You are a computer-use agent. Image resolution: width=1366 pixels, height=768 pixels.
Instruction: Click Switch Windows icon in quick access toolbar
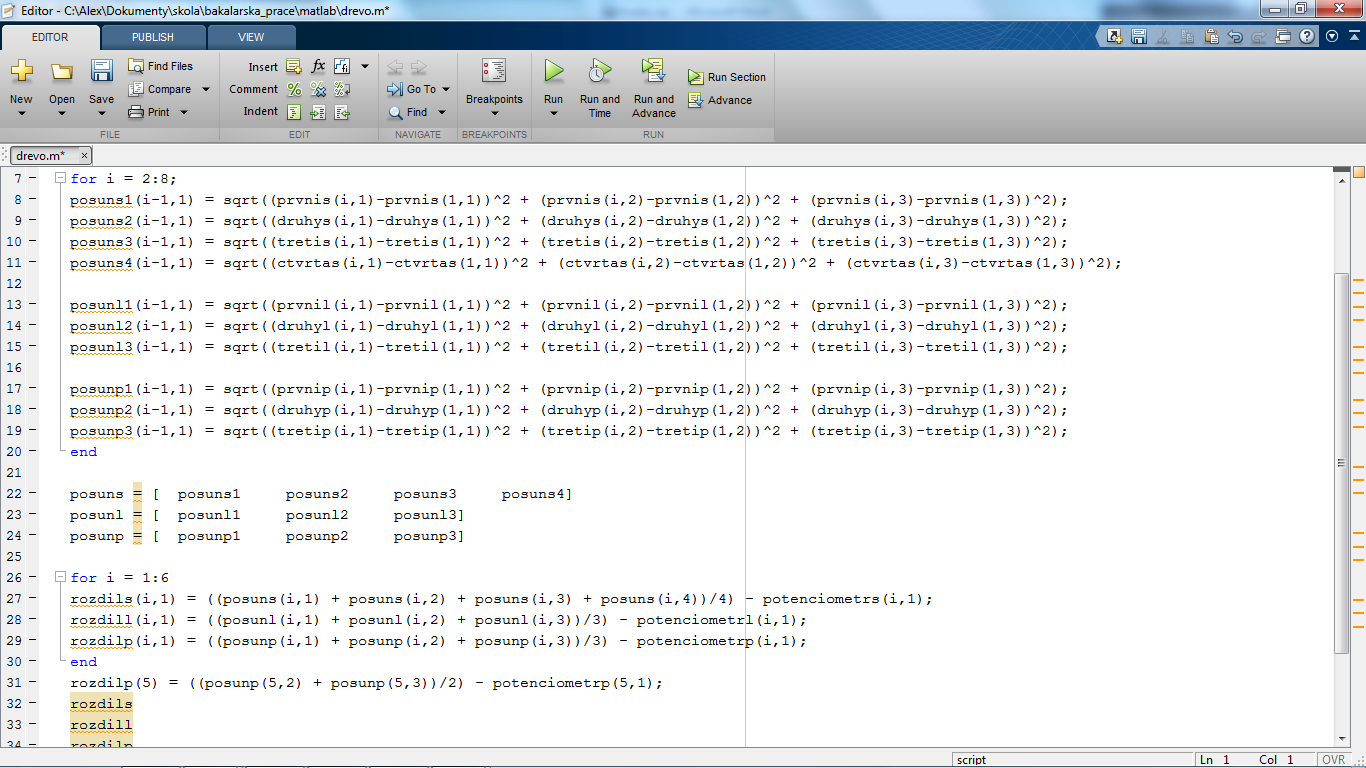click(1284, 36)
